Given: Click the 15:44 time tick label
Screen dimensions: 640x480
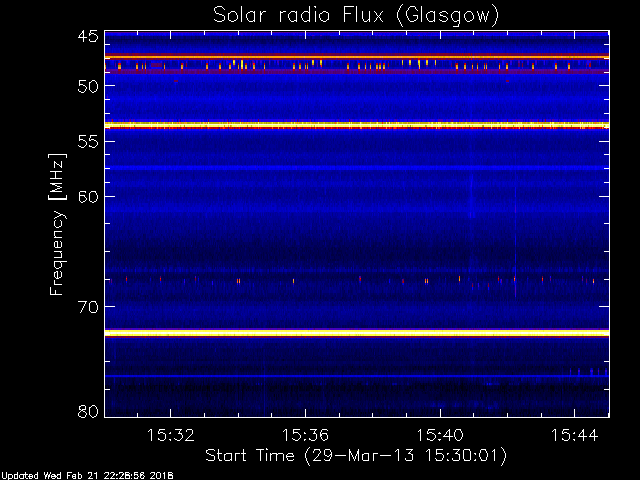Looking at the screenshot, I should pos(575,435).
